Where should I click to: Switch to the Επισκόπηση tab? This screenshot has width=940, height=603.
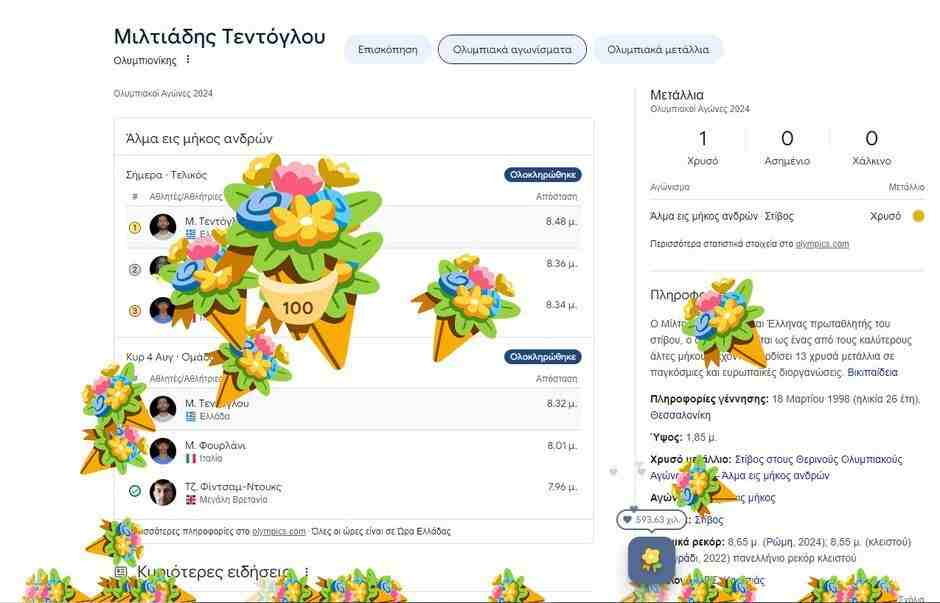coord(387,49)
